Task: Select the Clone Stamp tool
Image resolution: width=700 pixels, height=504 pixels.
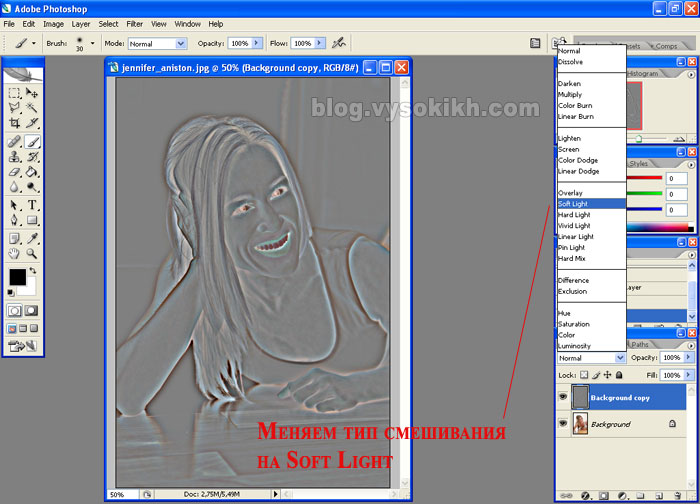Action: [14, 157]
